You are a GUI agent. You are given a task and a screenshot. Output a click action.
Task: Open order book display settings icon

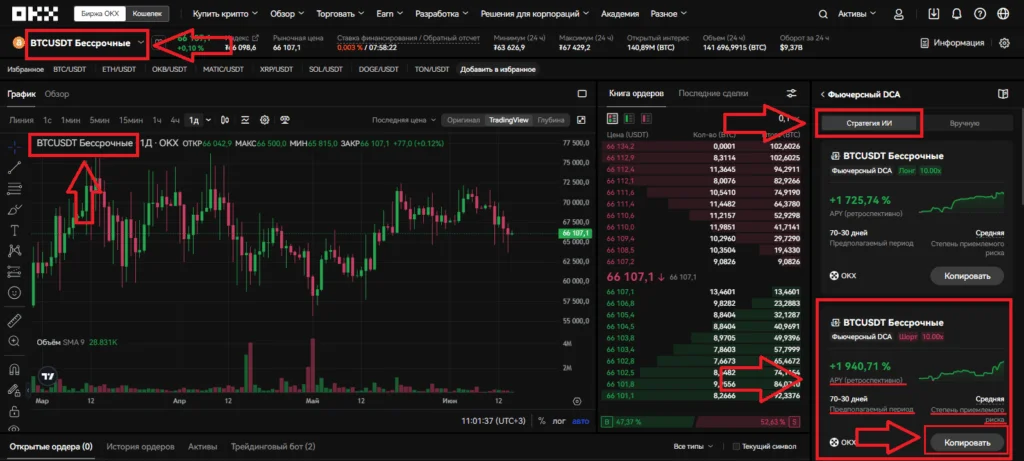click(792, 94)
